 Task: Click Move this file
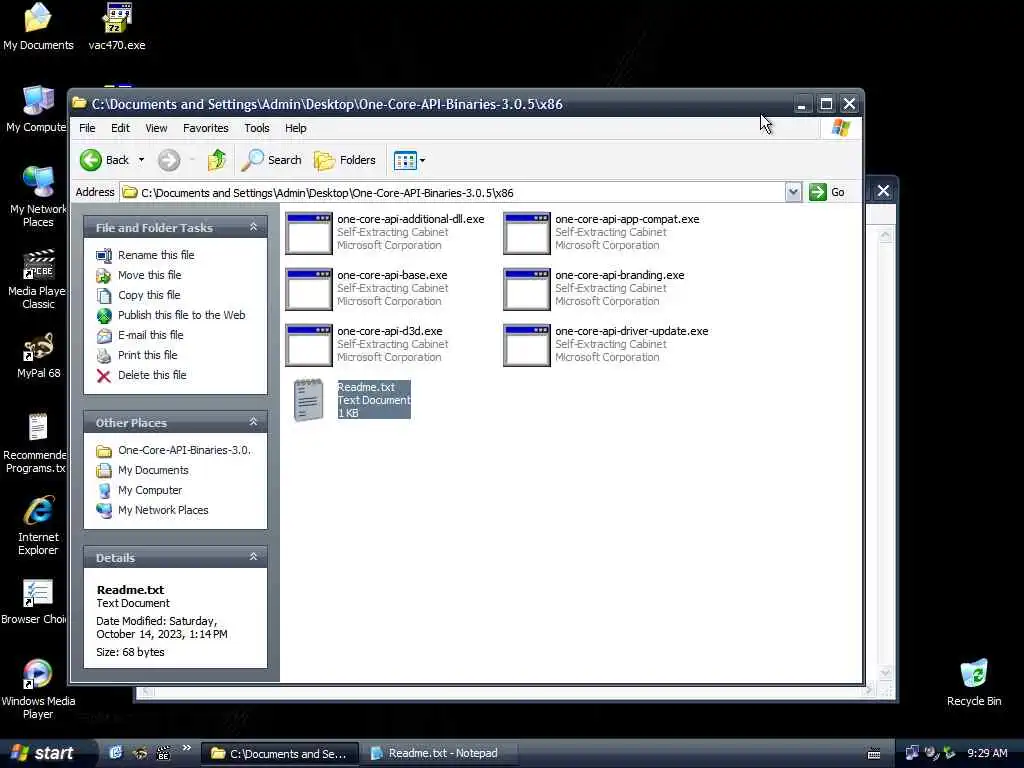coord(138,275)
